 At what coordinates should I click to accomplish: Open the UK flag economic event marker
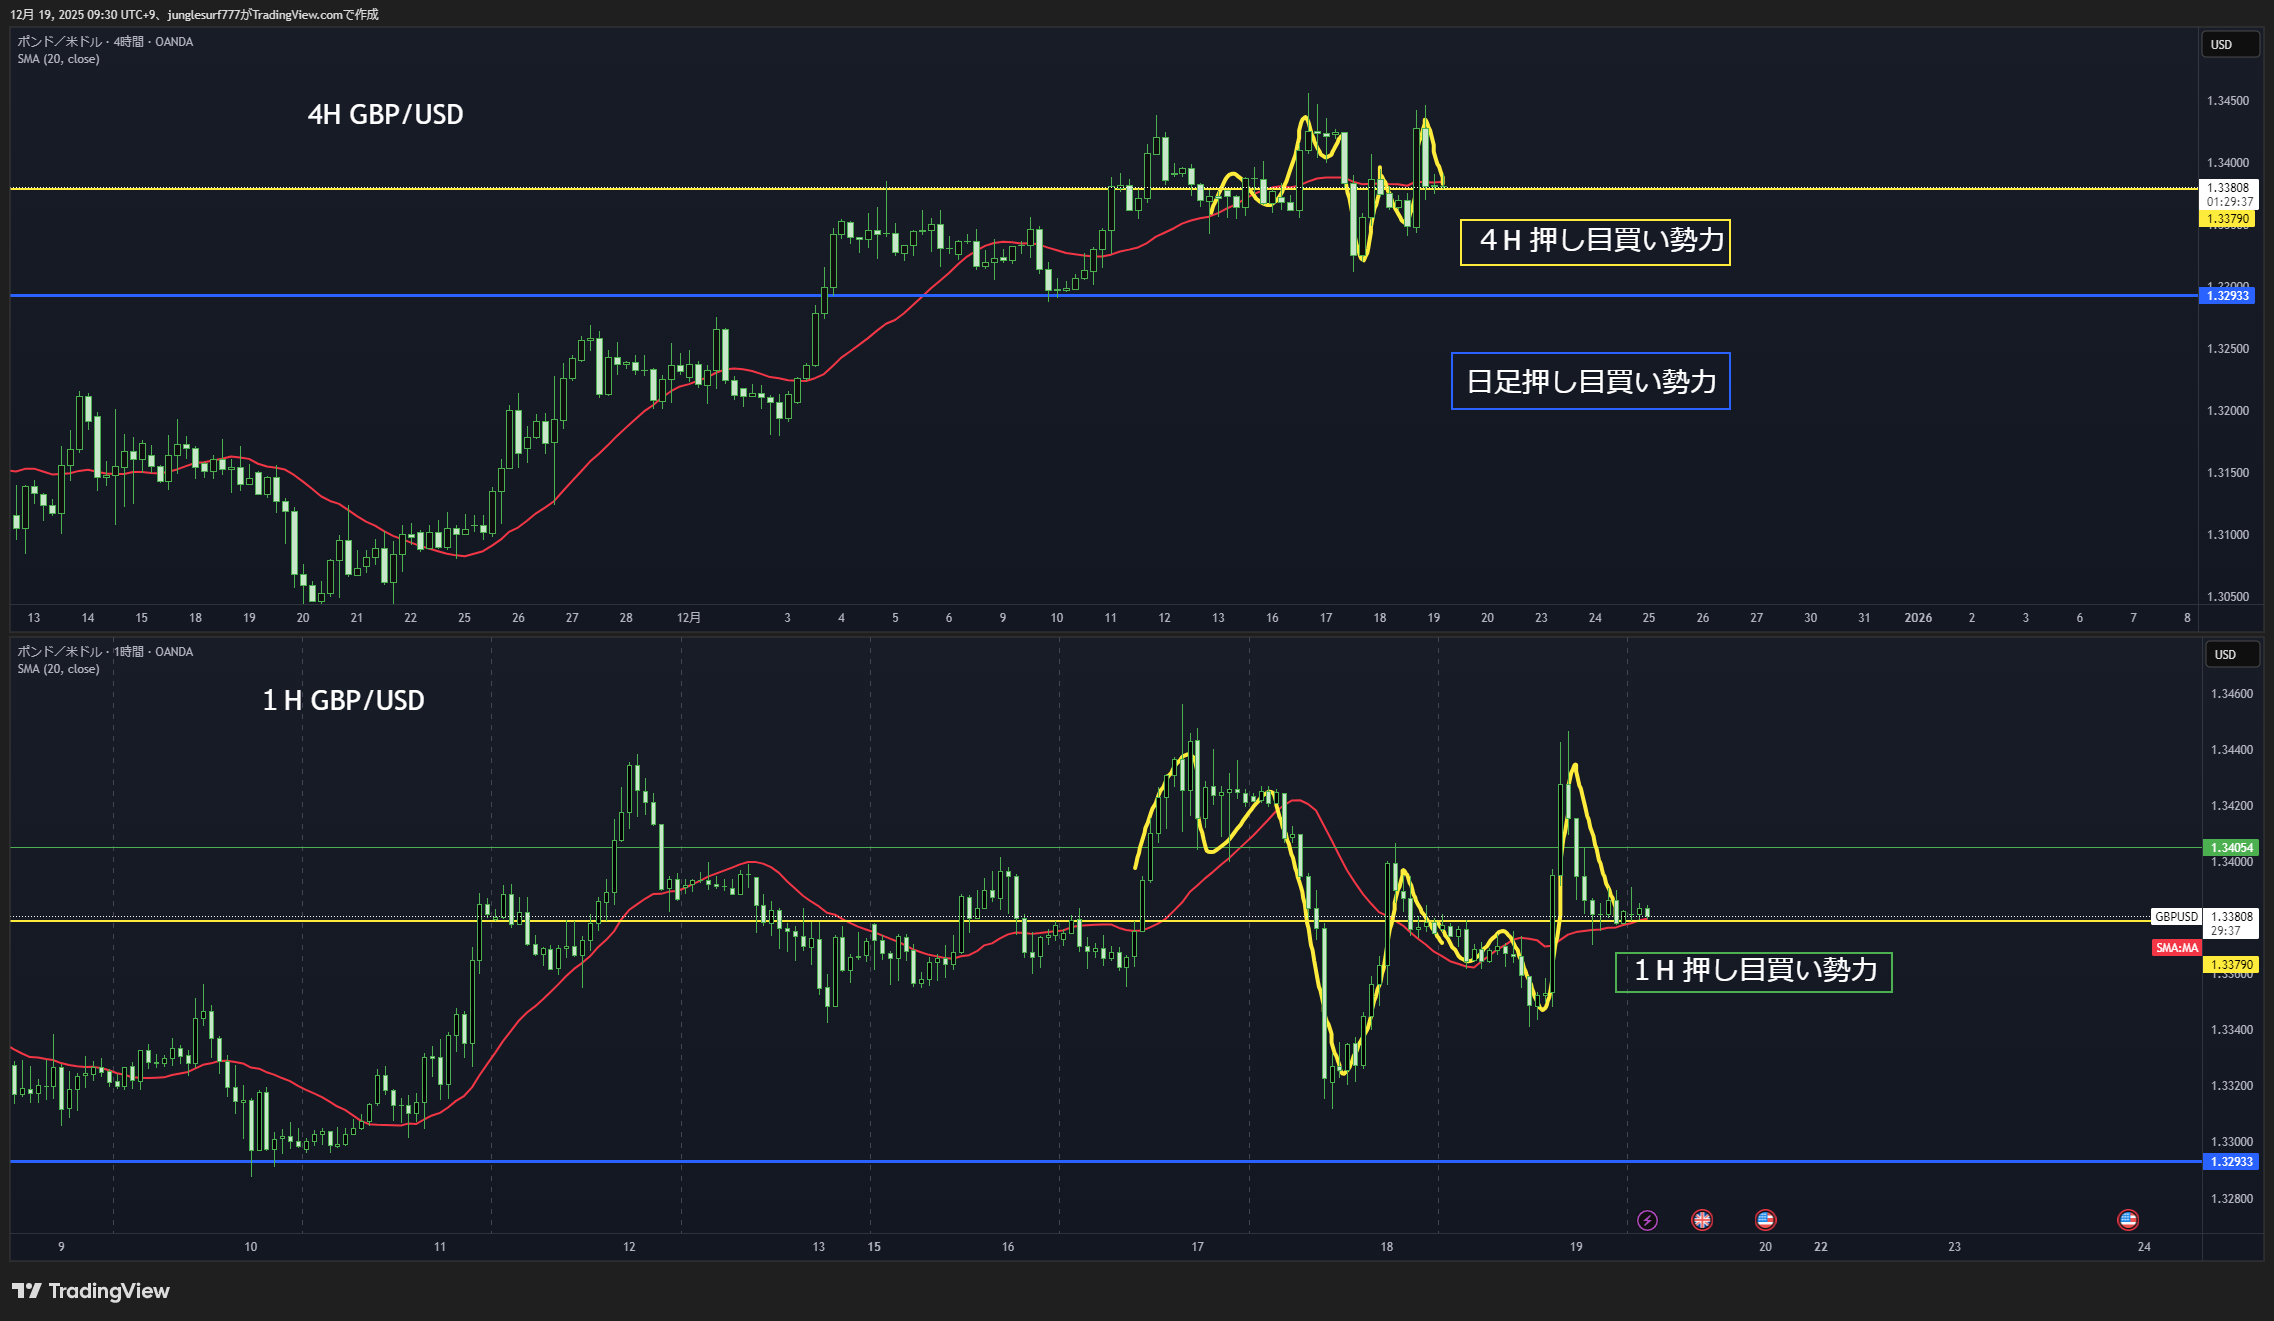[1702, 1220]
